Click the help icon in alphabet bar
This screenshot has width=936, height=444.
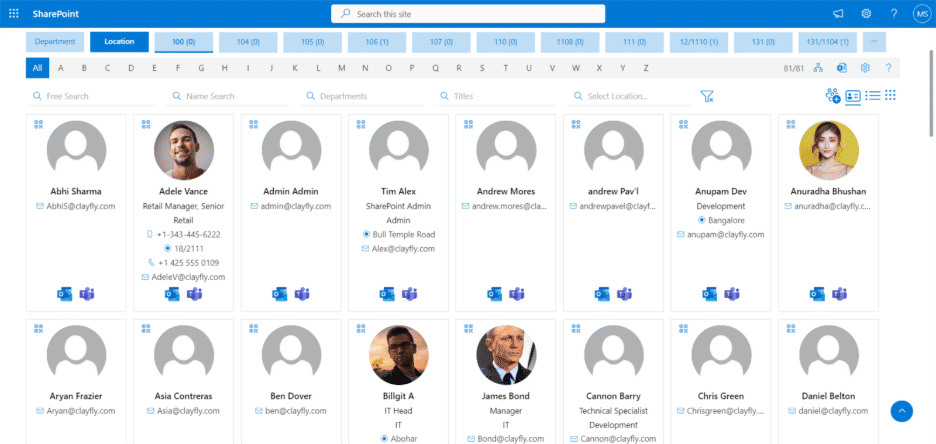[888, 68]
